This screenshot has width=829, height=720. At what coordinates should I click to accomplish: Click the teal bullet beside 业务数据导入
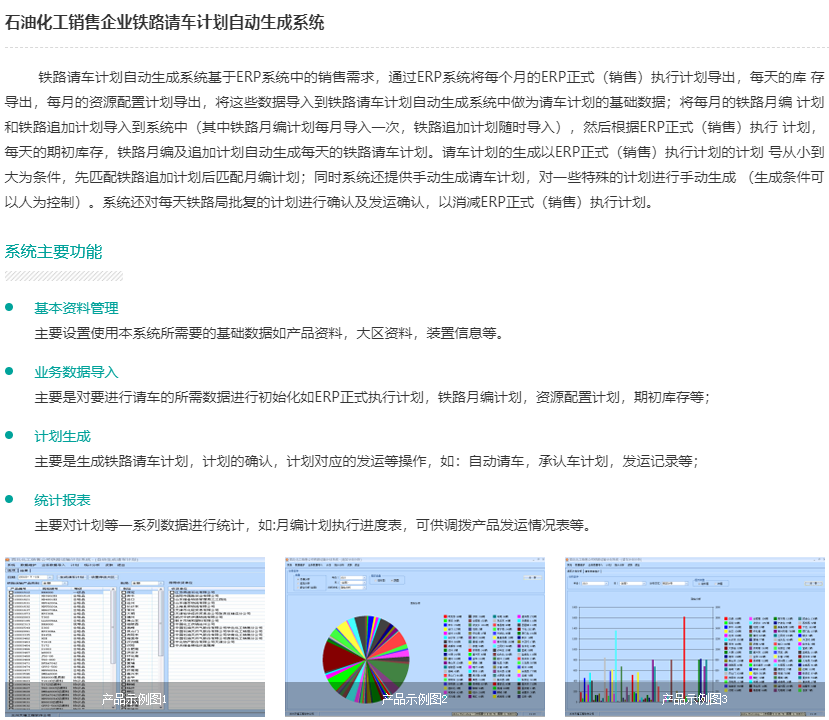pyautogui.click(x=10, y=371)
